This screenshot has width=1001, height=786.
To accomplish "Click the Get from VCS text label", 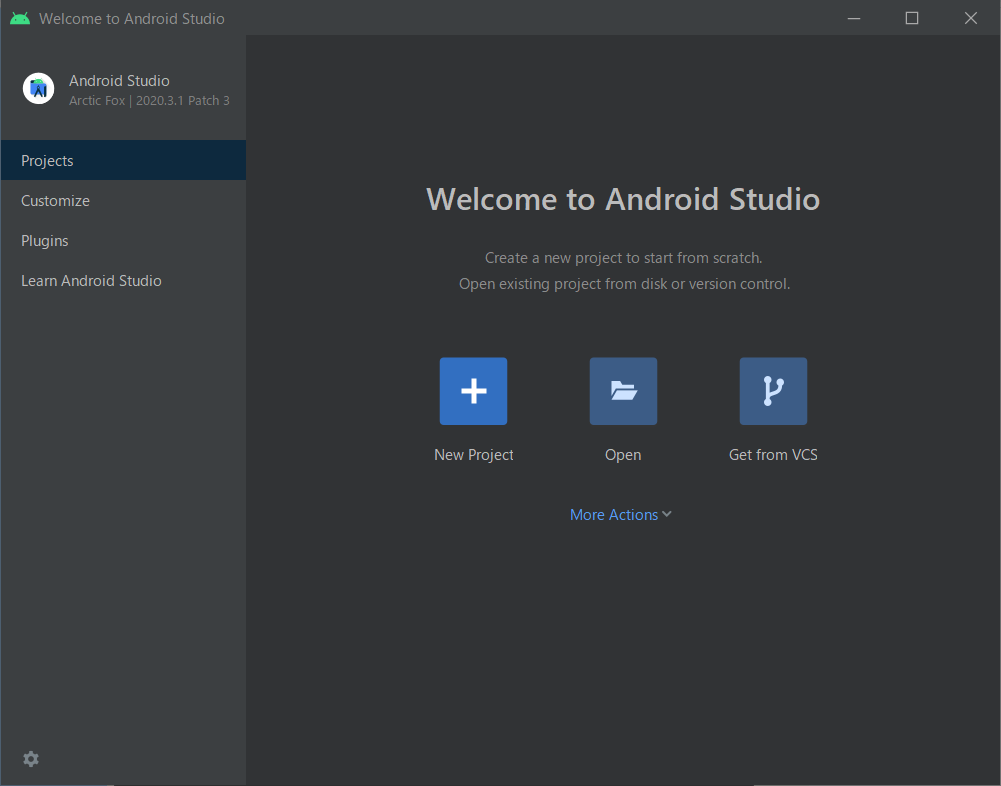I will 773,455.
